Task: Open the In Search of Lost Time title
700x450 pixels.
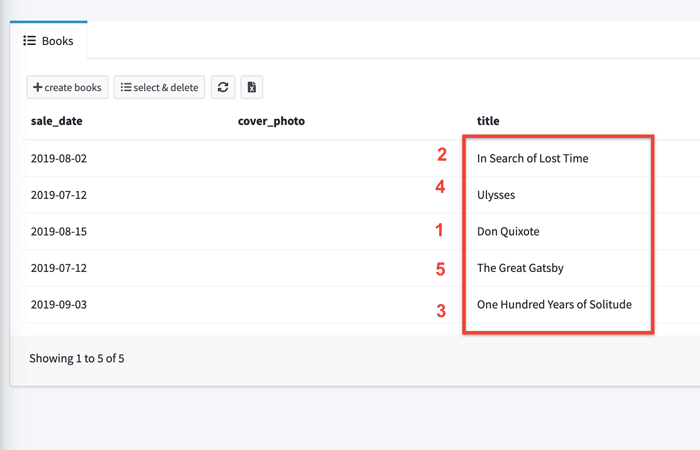Action: pyautogui.click(x=533, y=158)
